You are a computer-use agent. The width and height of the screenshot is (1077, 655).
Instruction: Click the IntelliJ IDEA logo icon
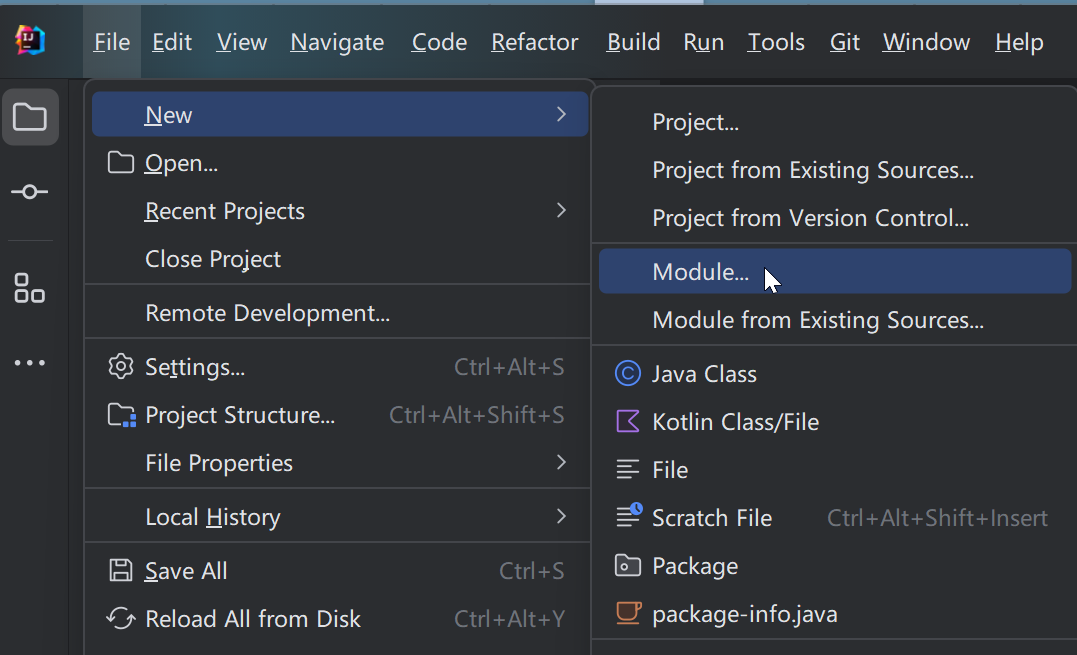coord(30,41)
